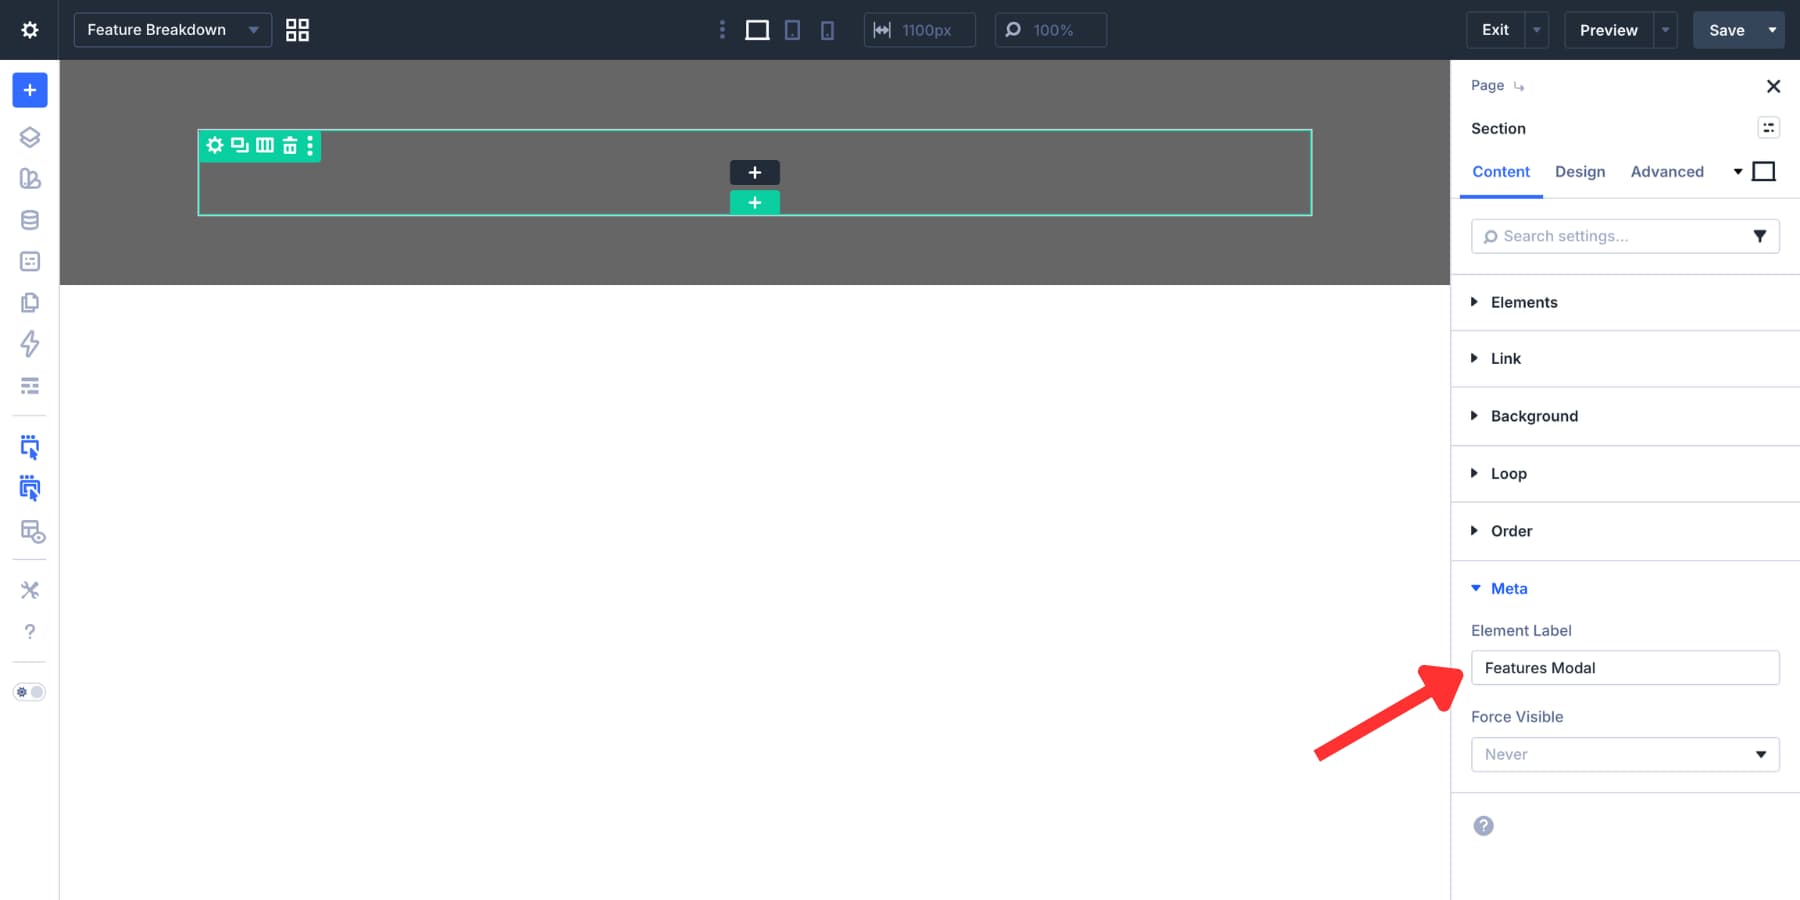Click the help icon below Force Visible
This screenshot has height=900, width=1800.
click(x=1484, y=826)
